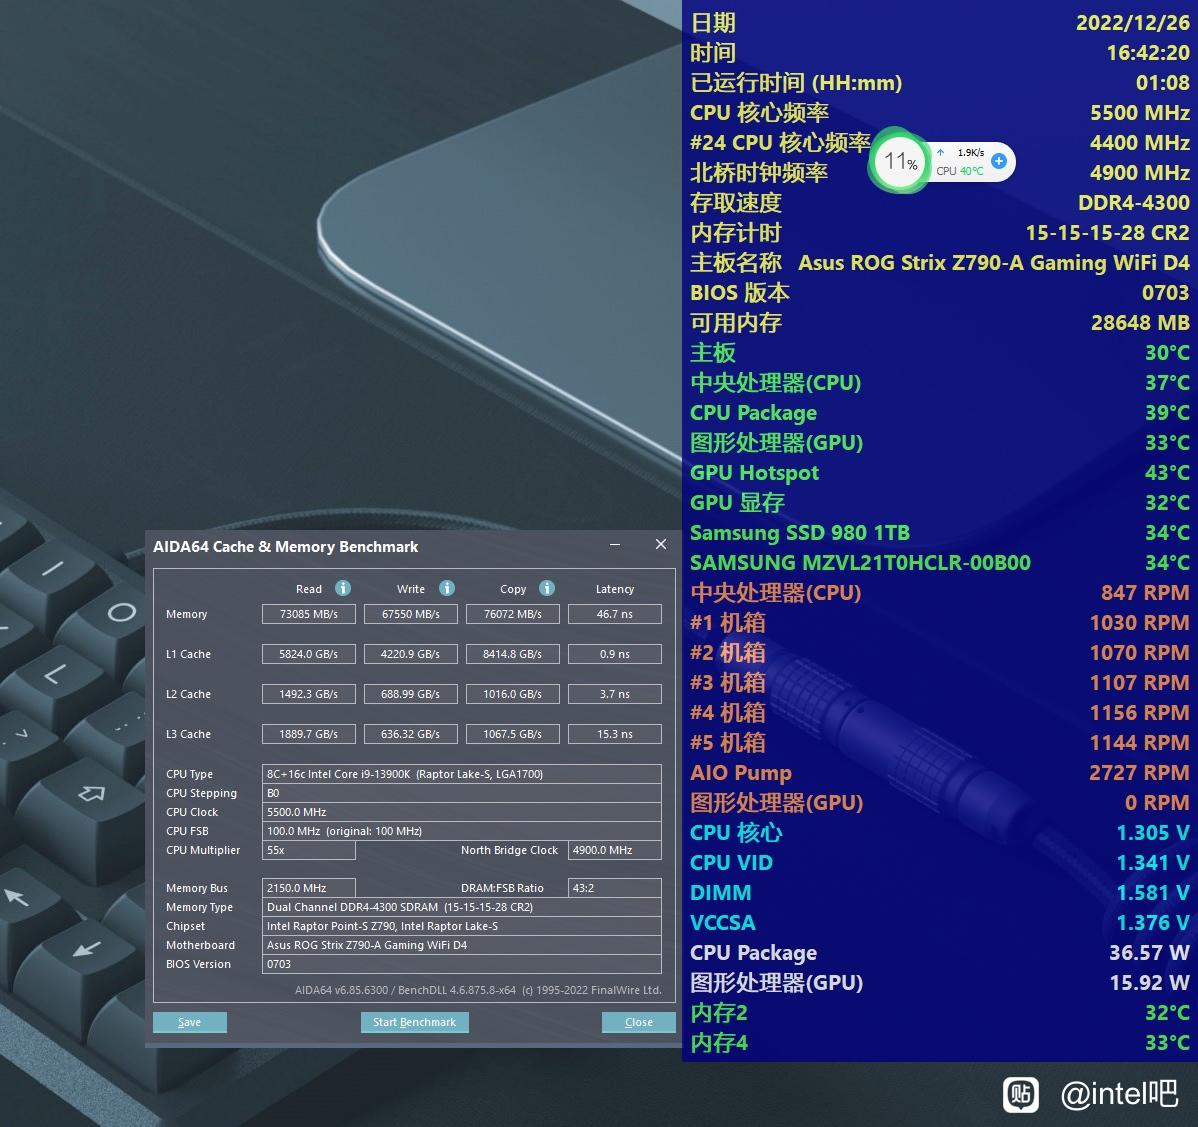Click the 1.9K/s network speed on widget
The image size is (1198, 1127).
click(x=971, y=153)
